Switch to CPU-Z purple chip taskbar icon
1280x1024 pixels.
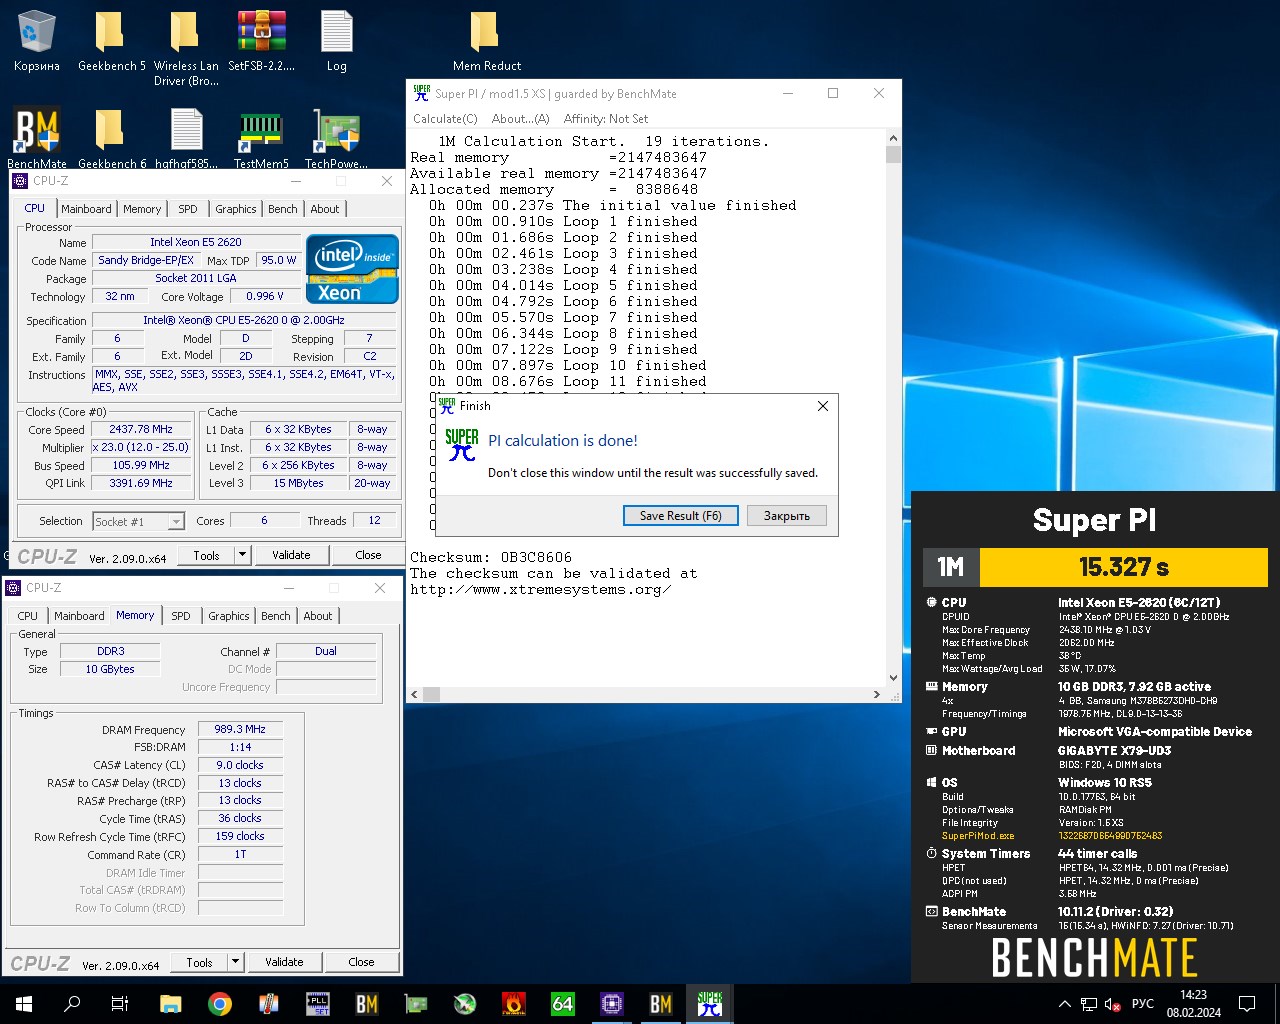pyautogui.click(x=611, y=1004)
